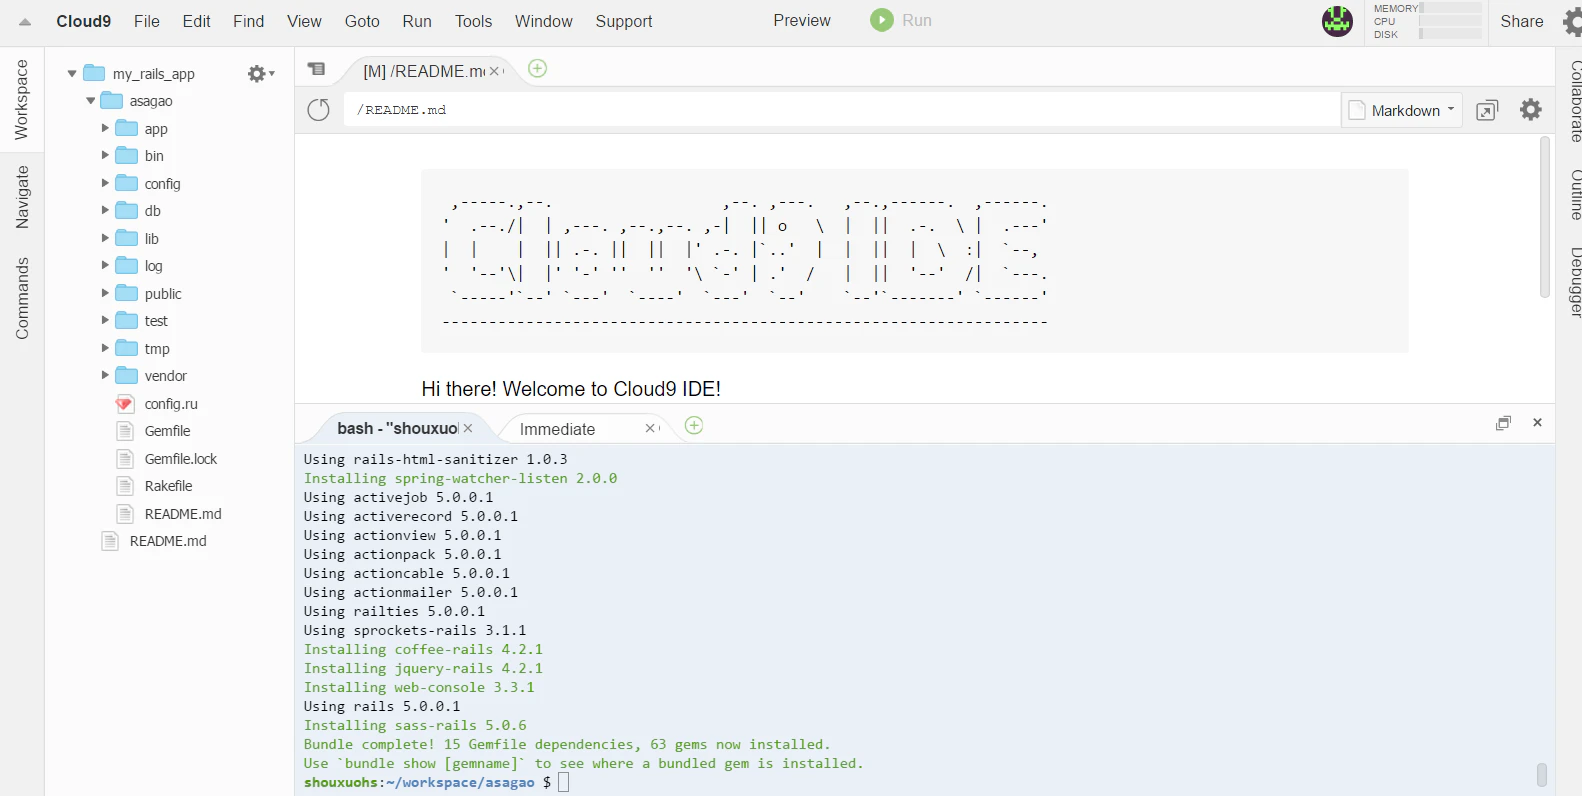This screenshot has height=796, width=1582.
Task: Expand the db folder arrow
Action: tap(105, 210)
